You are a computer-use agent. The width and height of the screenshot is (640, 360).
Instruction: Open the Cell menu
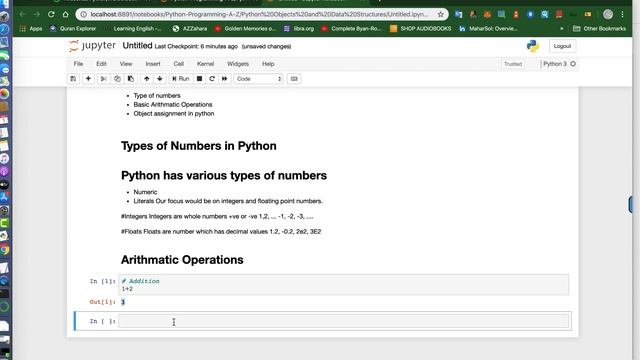pyautogui.click(x=179, y=64)
